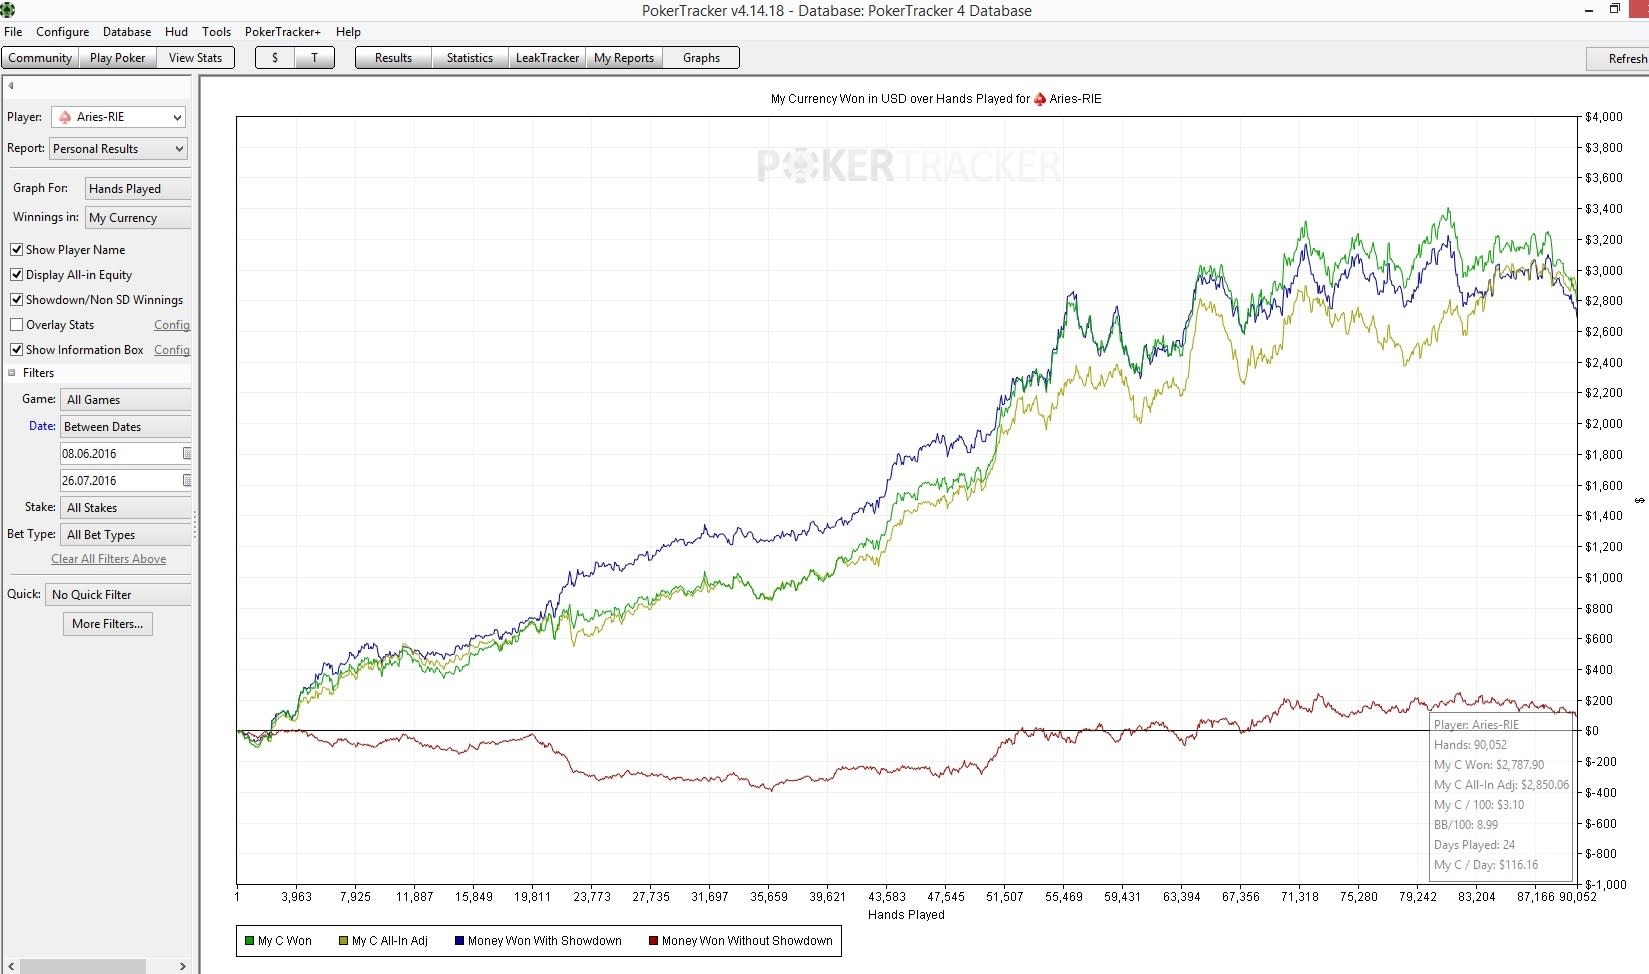Click Clear All Filters Above link

pos(109,559)
